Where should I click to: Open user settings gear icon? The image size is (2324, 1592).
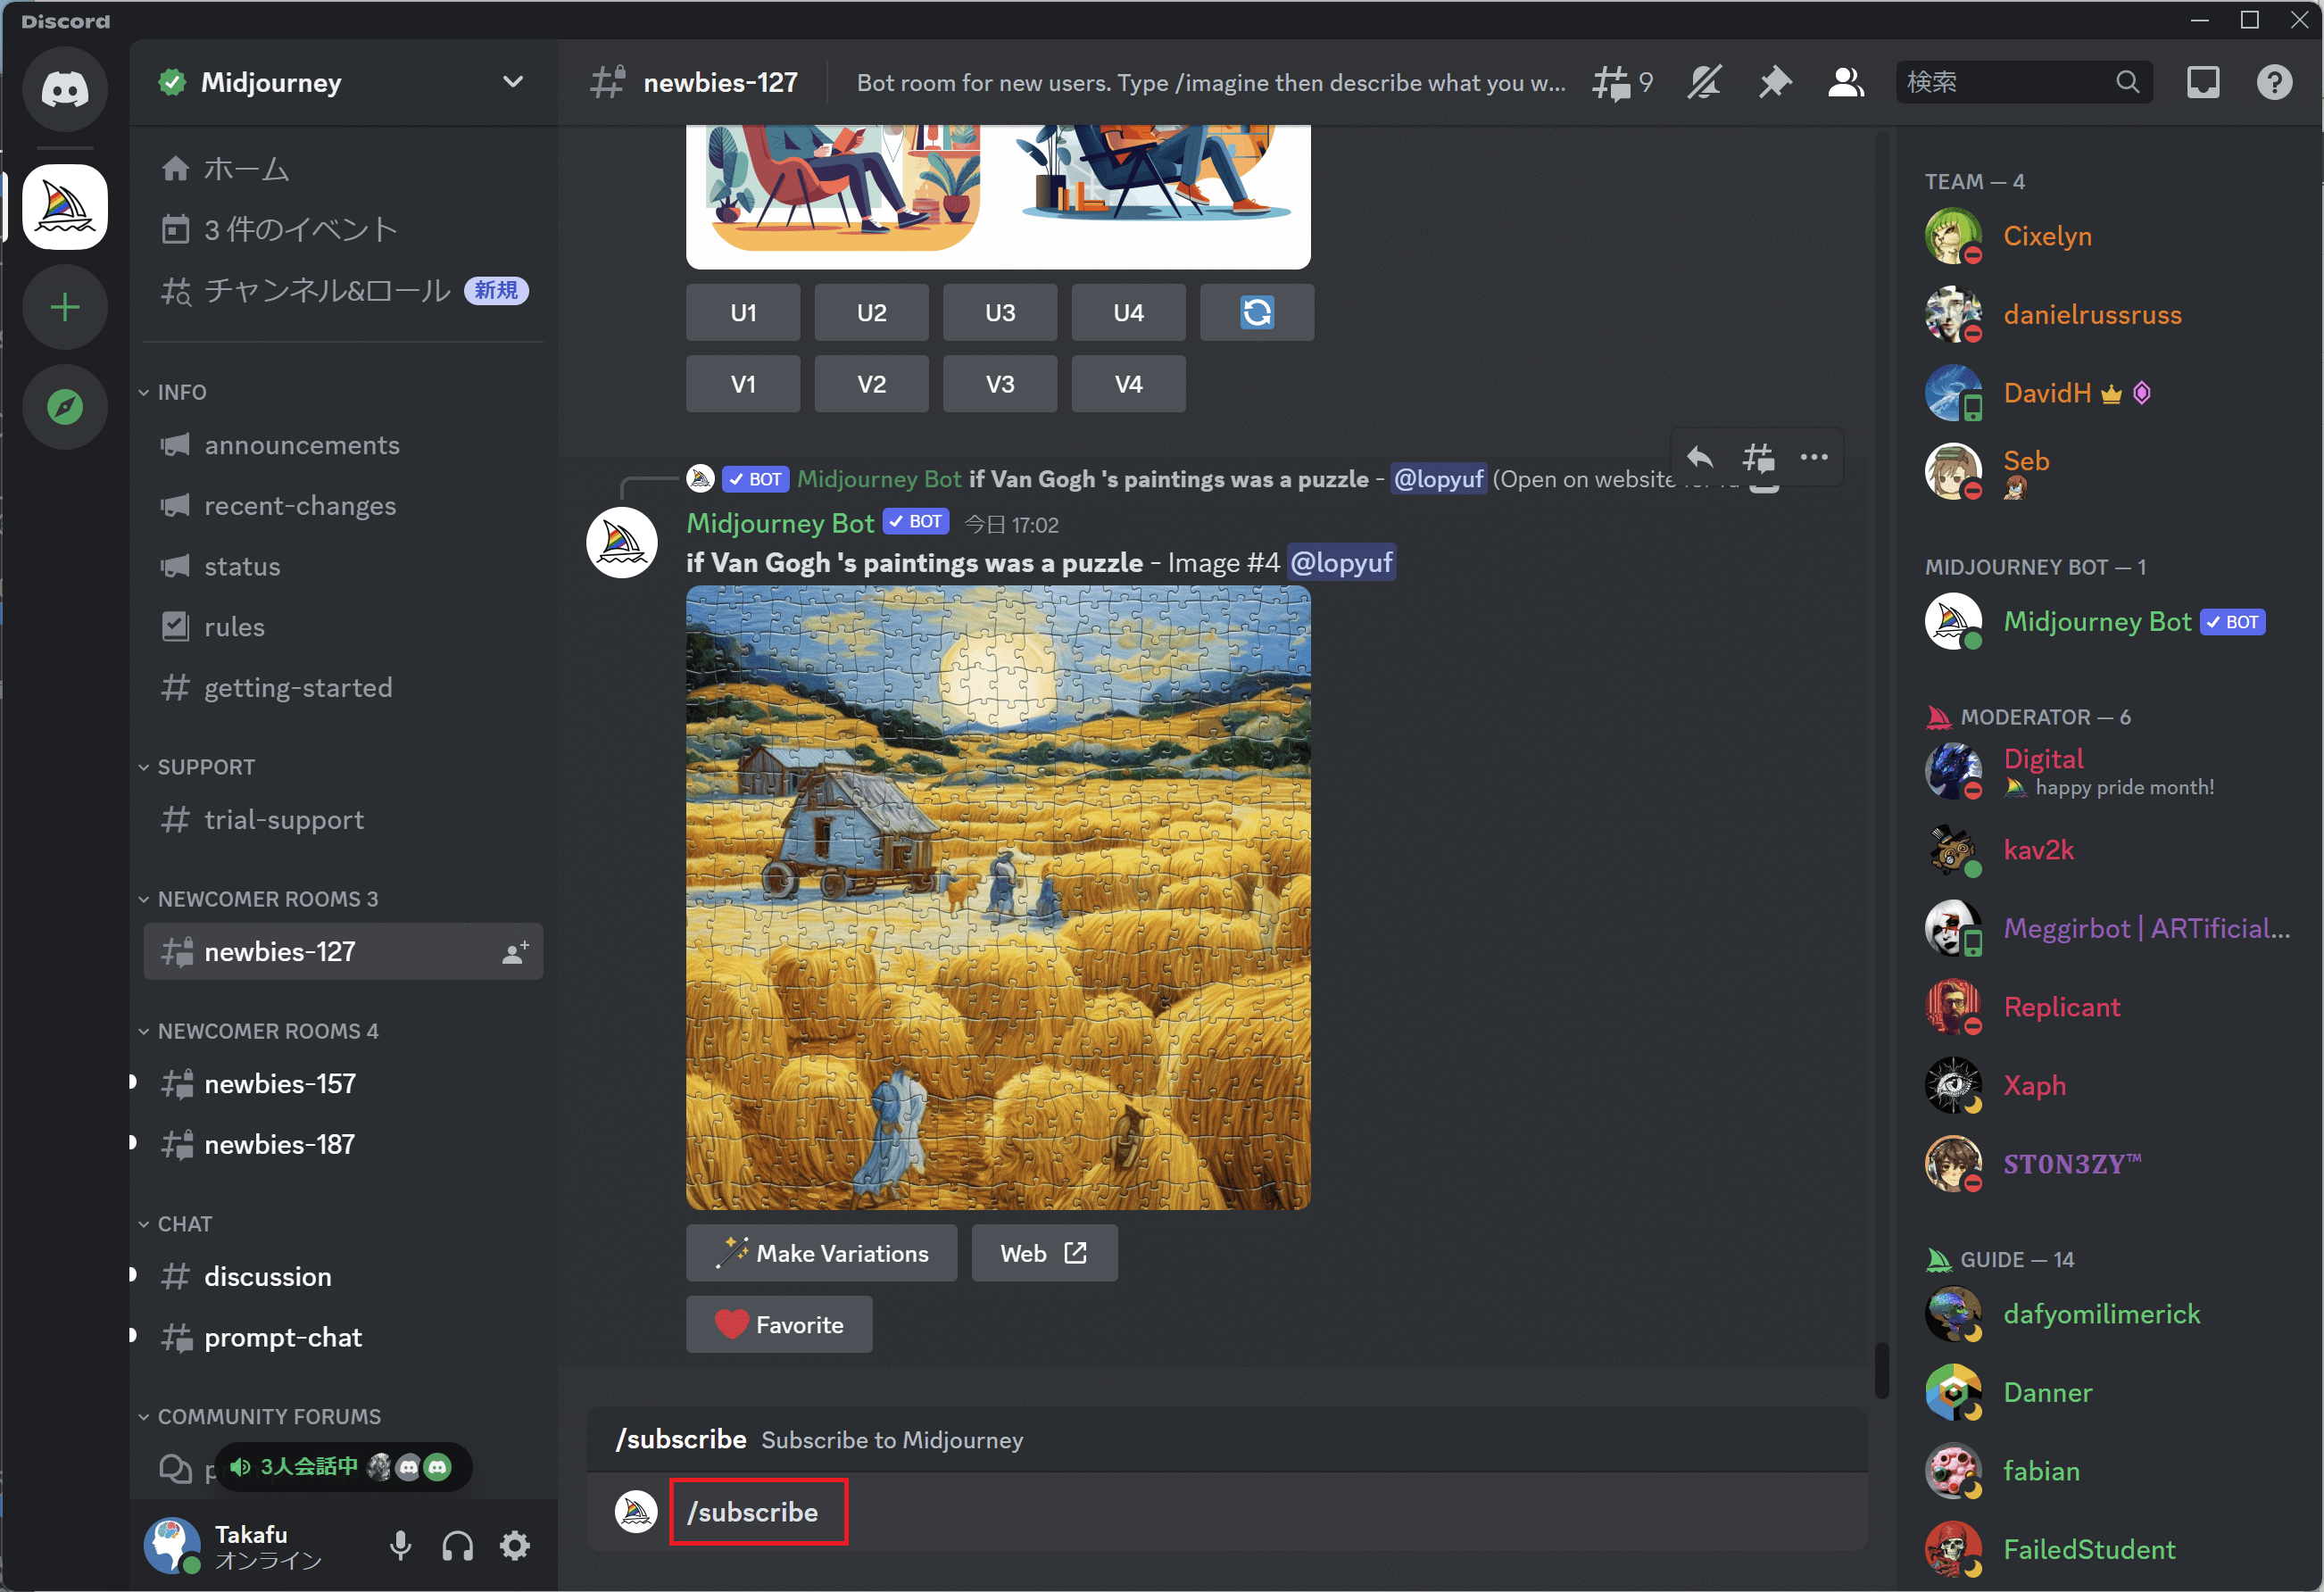[515, 1546]
